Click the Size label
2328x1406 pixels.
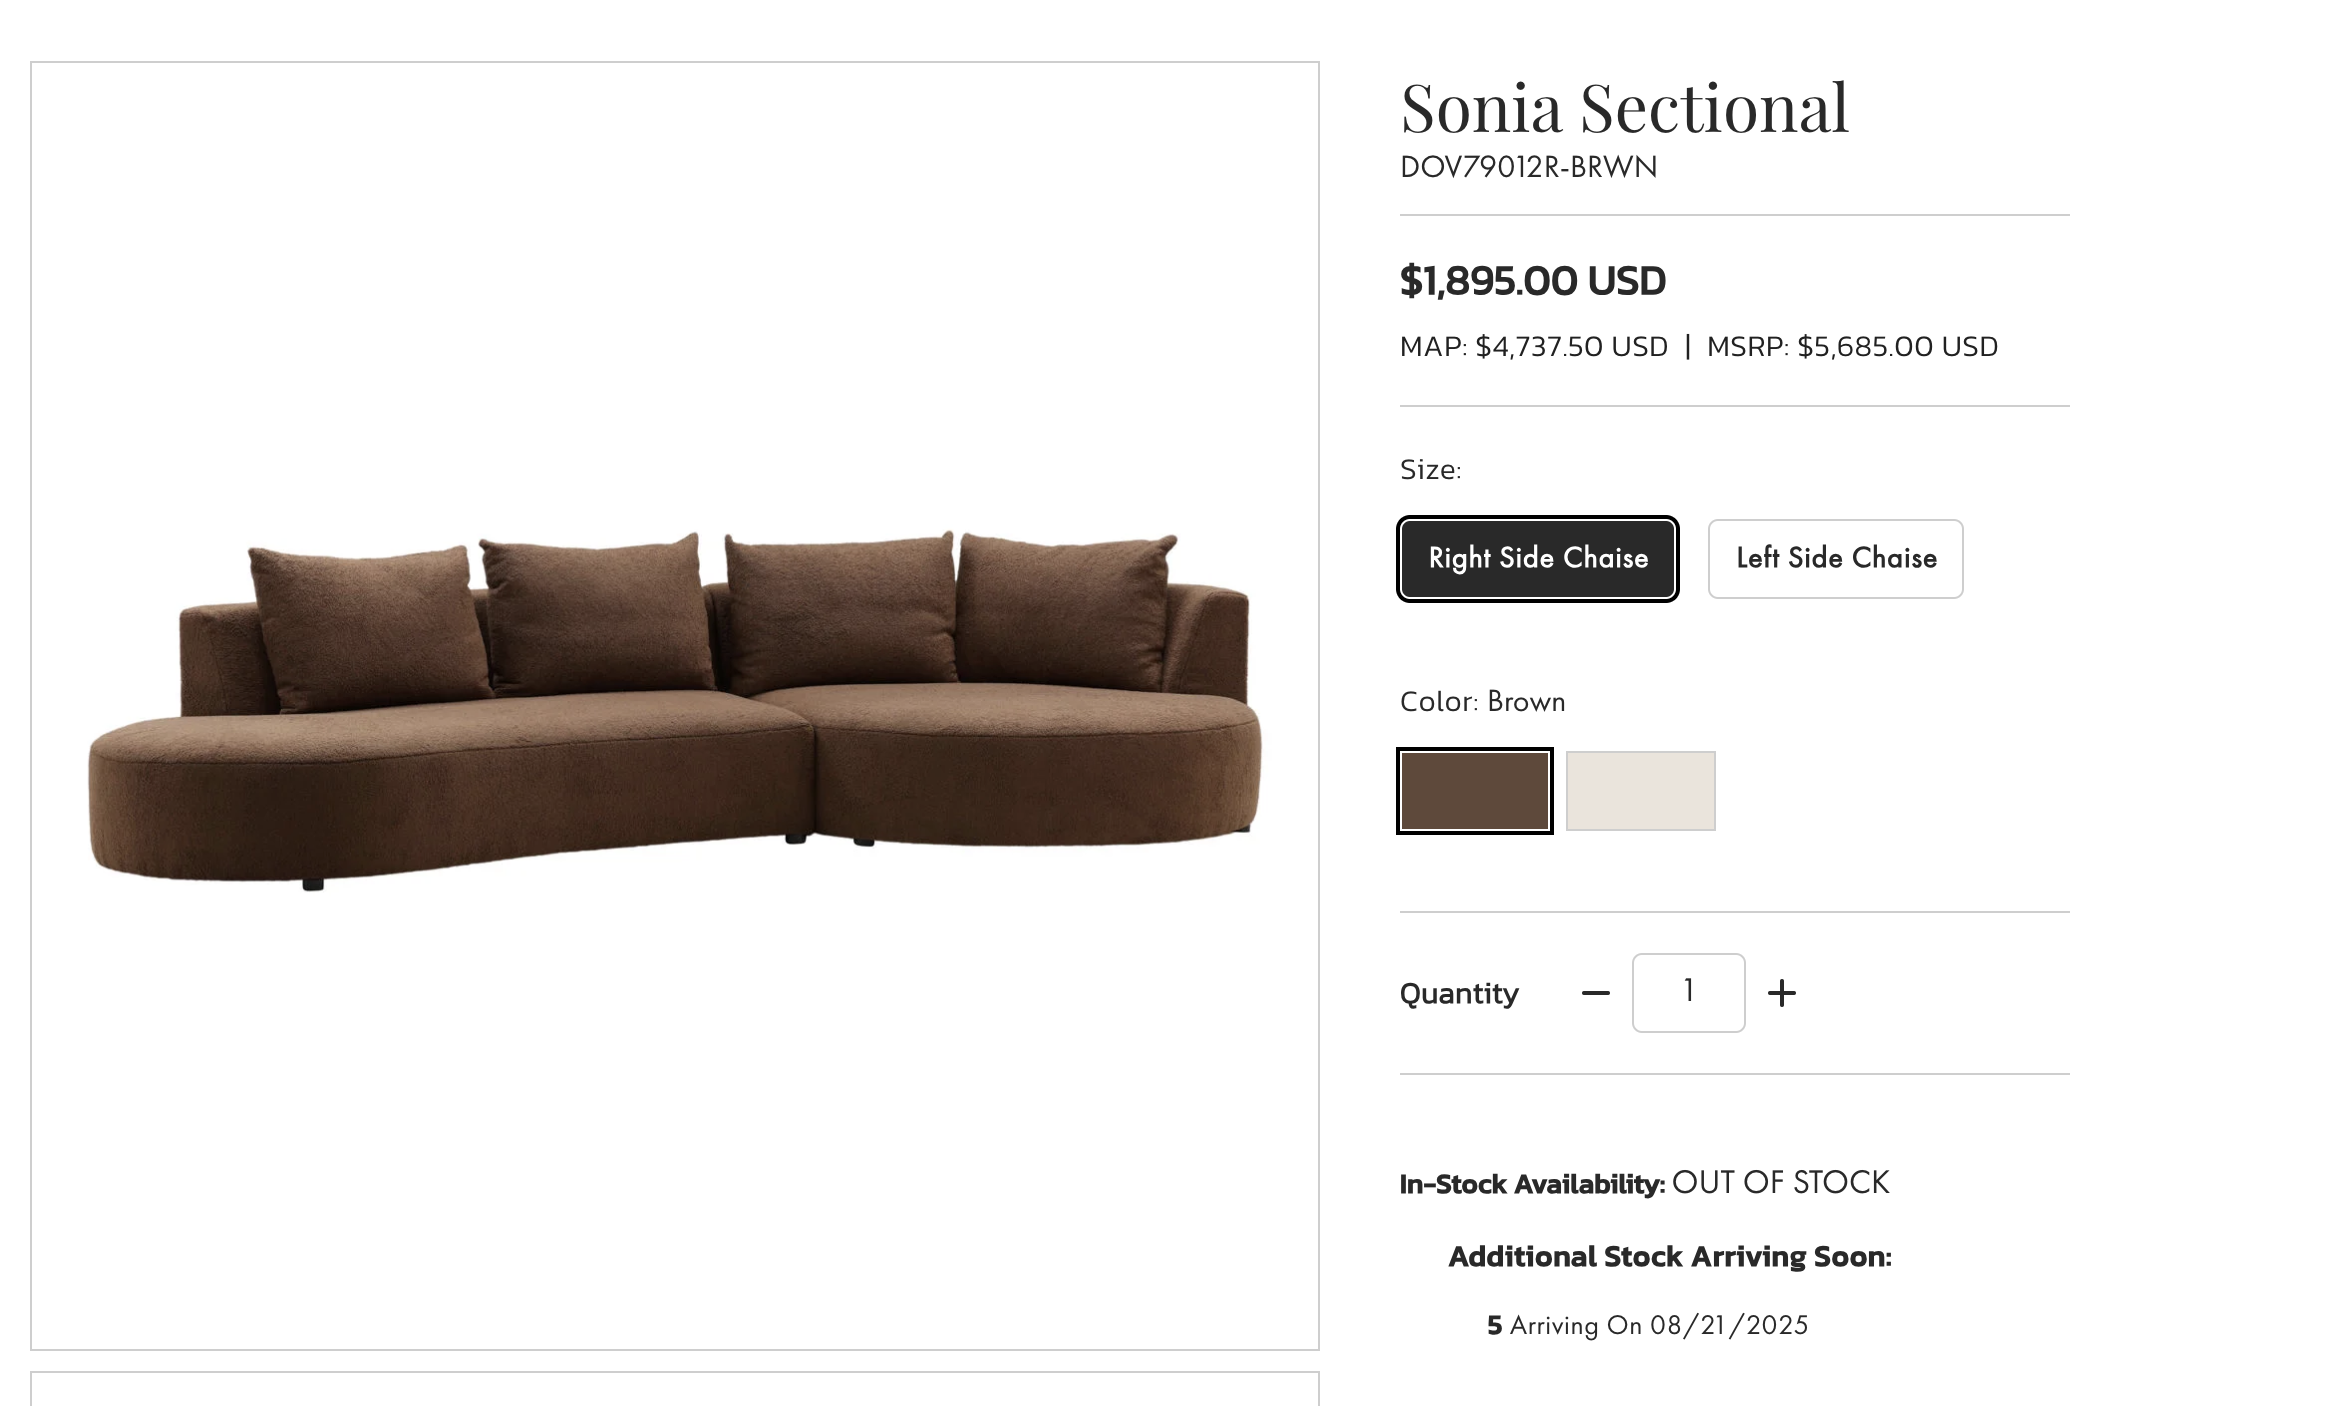(x=1430, y=470)
